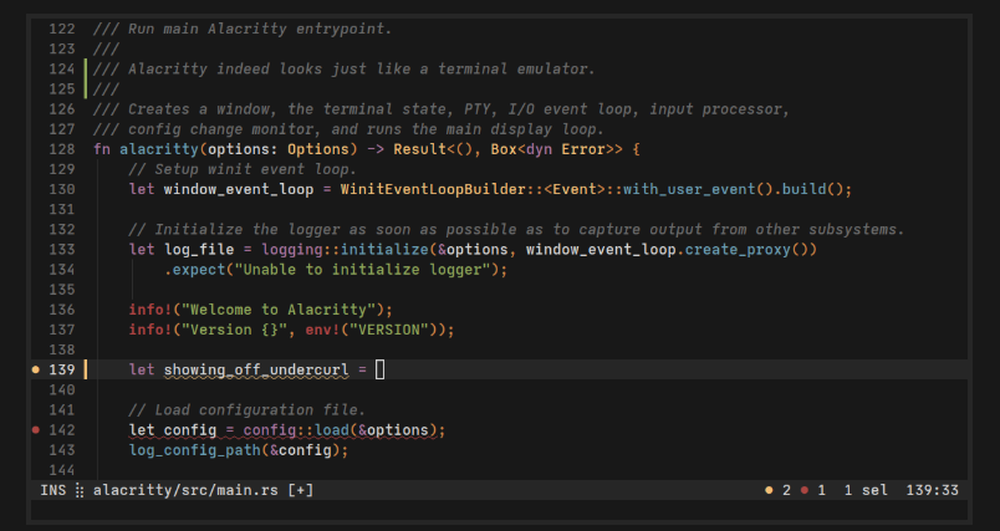This screenshot has height=531, width=1000.
Task: Click the window_event_loop variable on line 130
Action: click(x=239, y=189)
